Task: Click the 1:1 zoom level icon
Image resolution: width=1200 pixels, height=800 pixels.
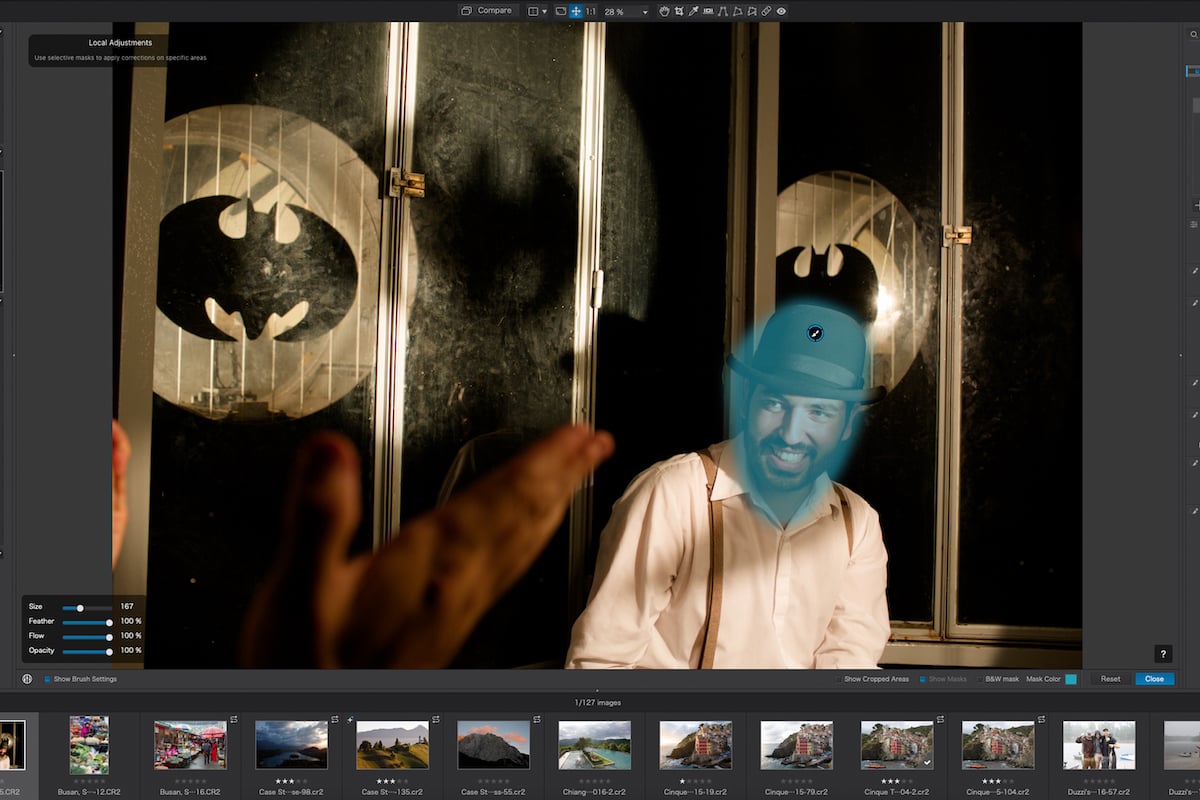Action: point(591,11)
